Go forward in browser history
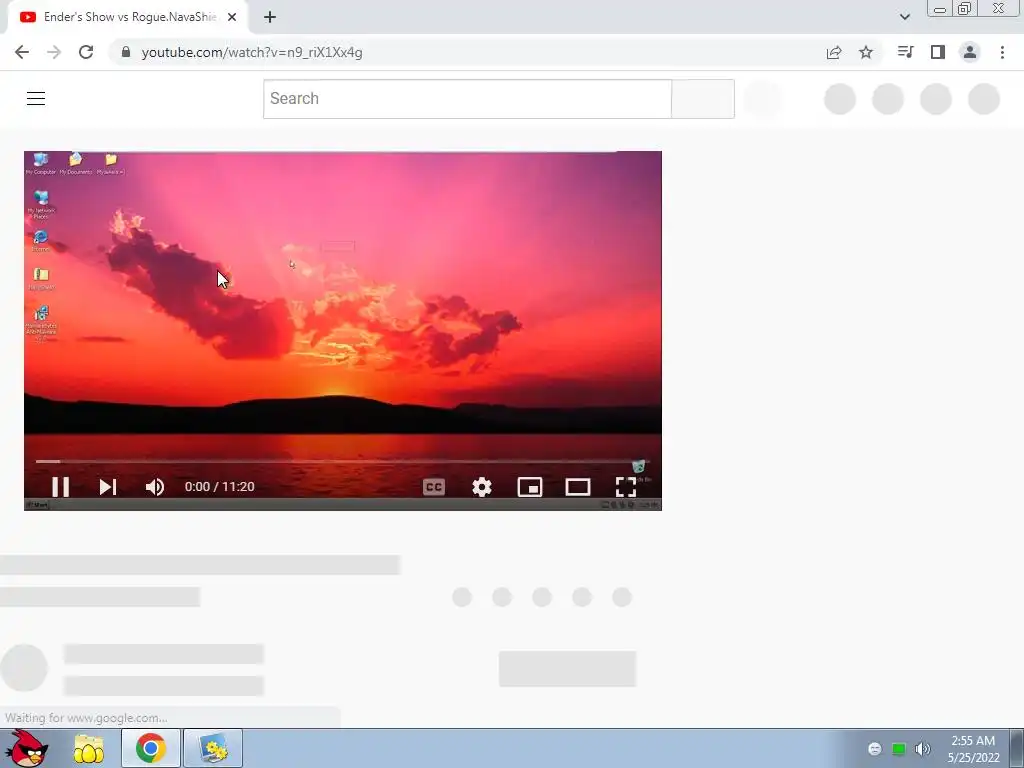 [x=54, y=52]
